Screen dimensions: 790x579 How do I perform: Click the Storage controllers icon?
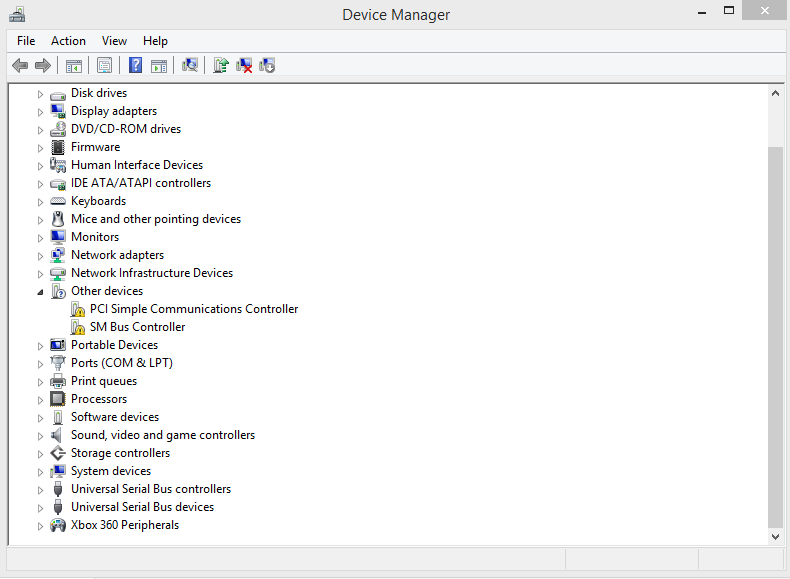click(x=58, y=453)
